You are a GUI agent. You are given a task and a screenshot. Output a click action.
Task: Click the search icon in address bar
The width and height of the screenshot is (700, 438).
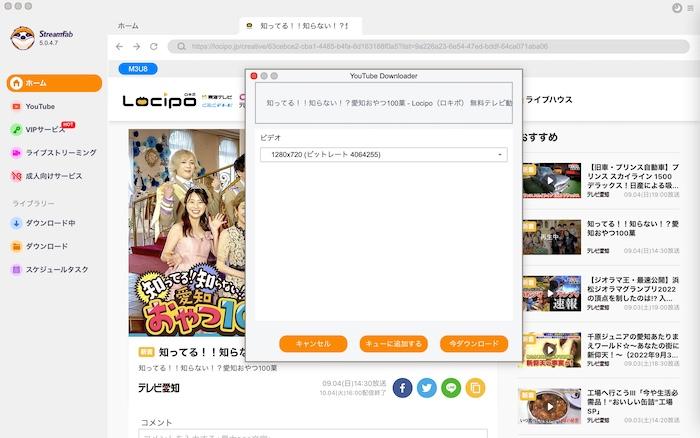pyautogui.click(x=181, y=46)
